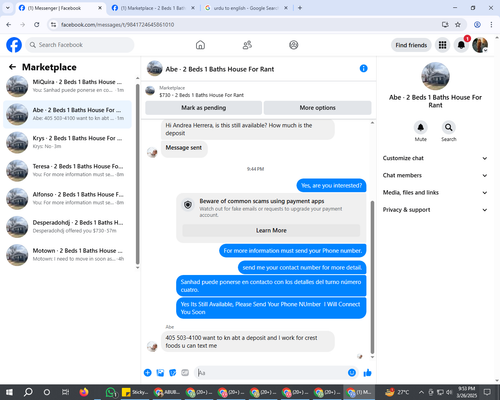Open Sticky Notes from the taskbar
500x400 pixels.
pos(135,392)
